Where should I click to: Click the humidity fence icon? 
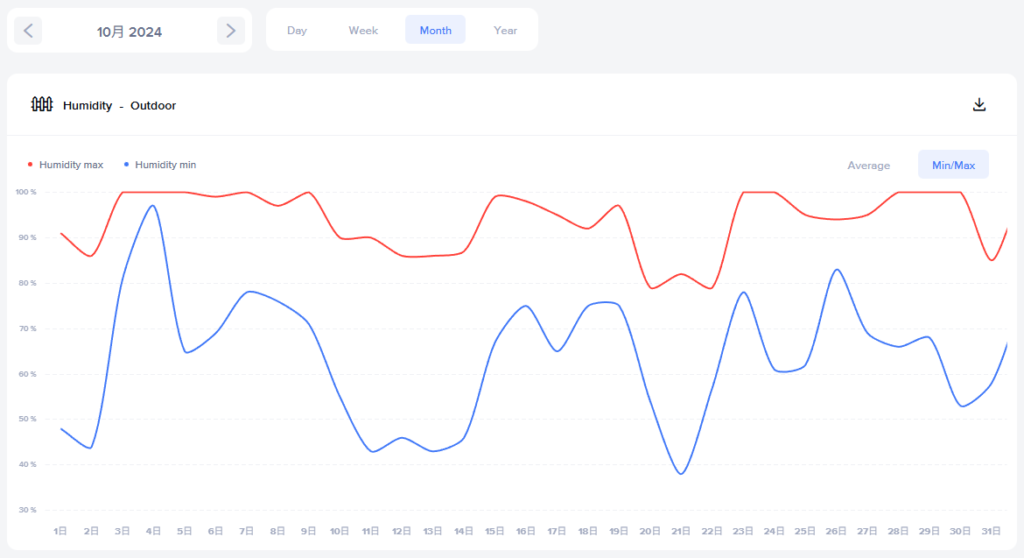42,105
